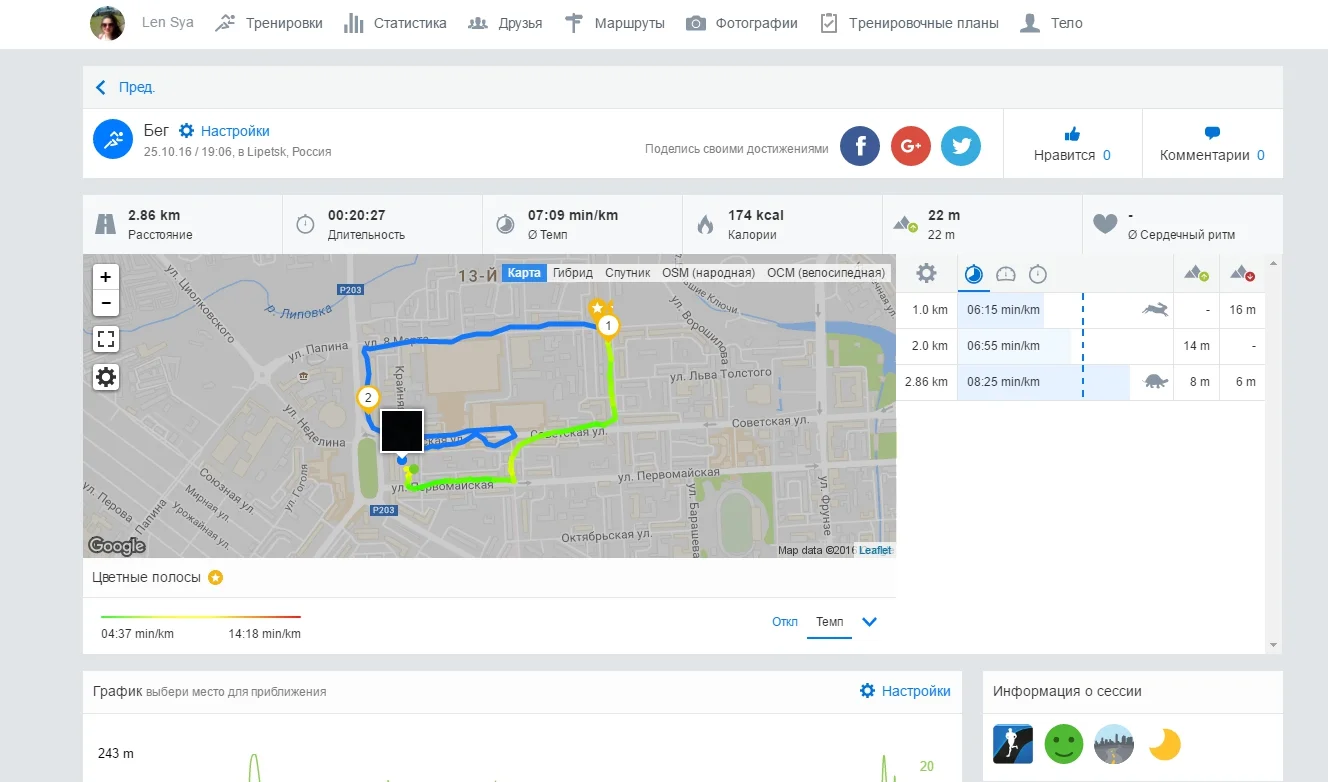Viewport: 1328px width, 782px height.
Task: Click elevation gain column header icon
Action: point(1196,273)
